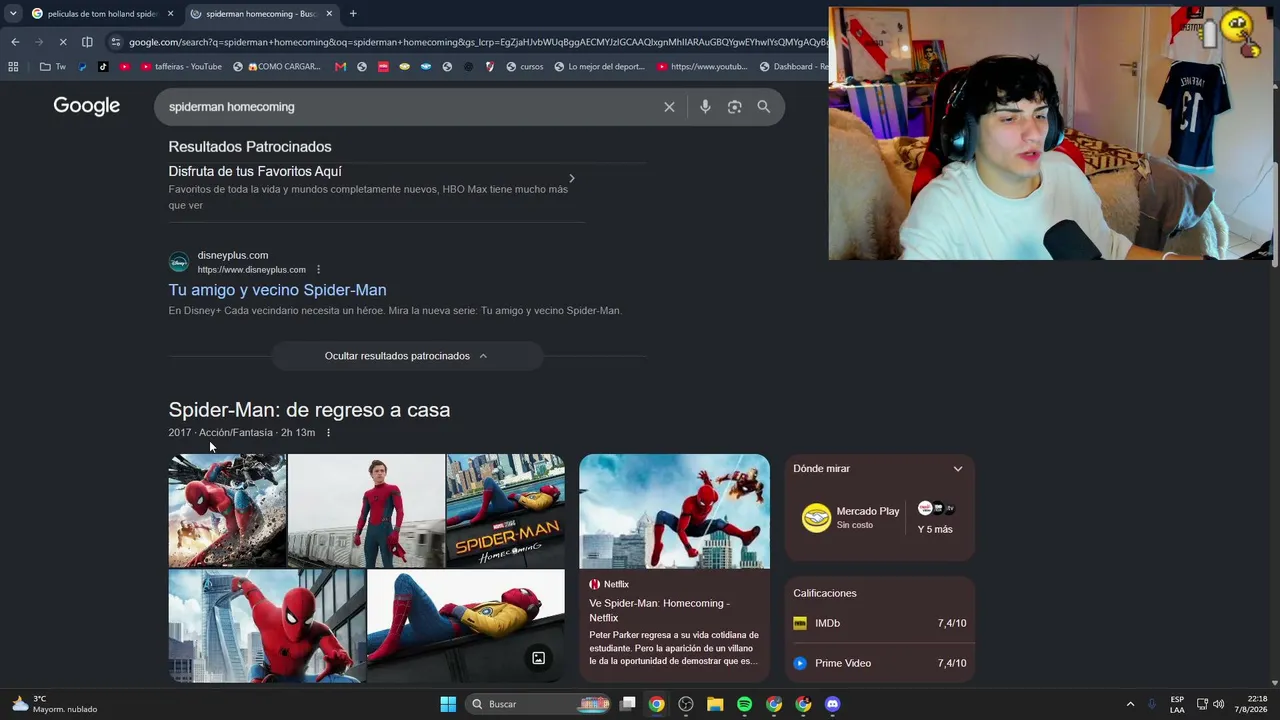1280x720 pixels.
Task: Hide sponsored results with Ocultar button
Action: coord(407,356)
